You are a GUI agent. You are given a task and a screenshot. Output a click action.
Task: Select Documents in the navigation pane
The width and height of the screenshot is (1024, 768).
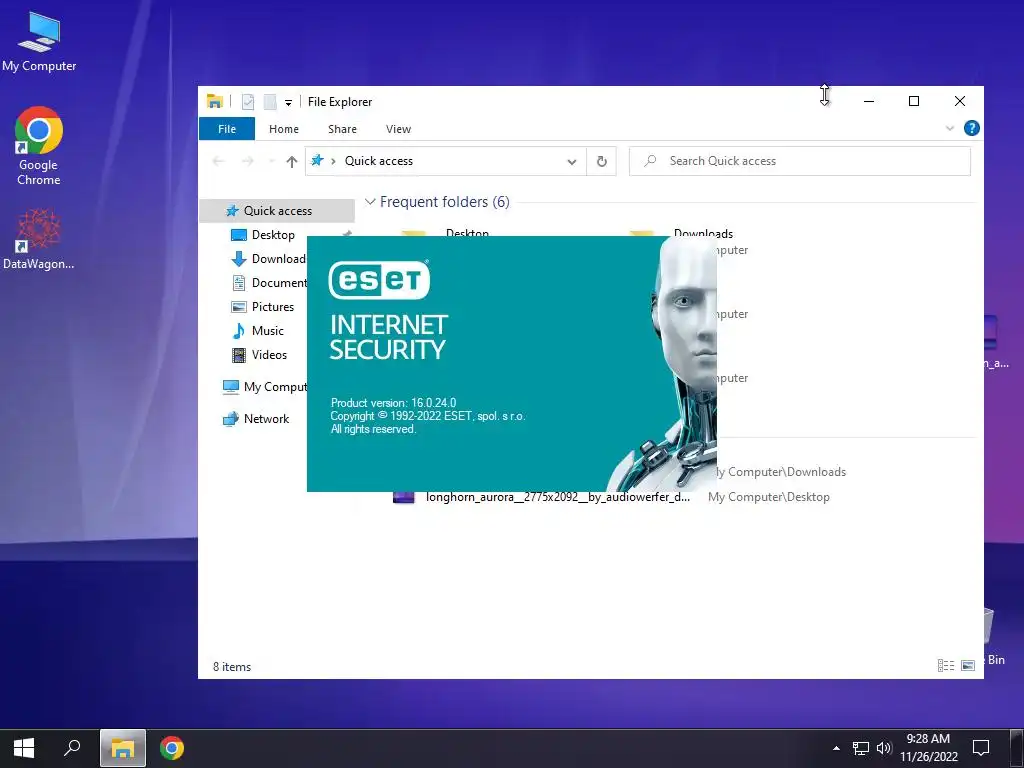tap(268, 283)
